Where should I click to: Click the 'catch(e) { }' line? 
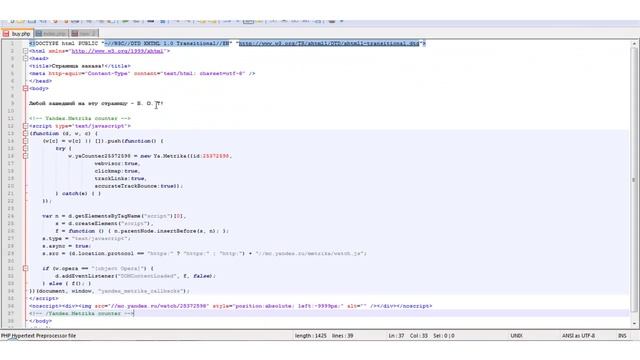point(78,193)
